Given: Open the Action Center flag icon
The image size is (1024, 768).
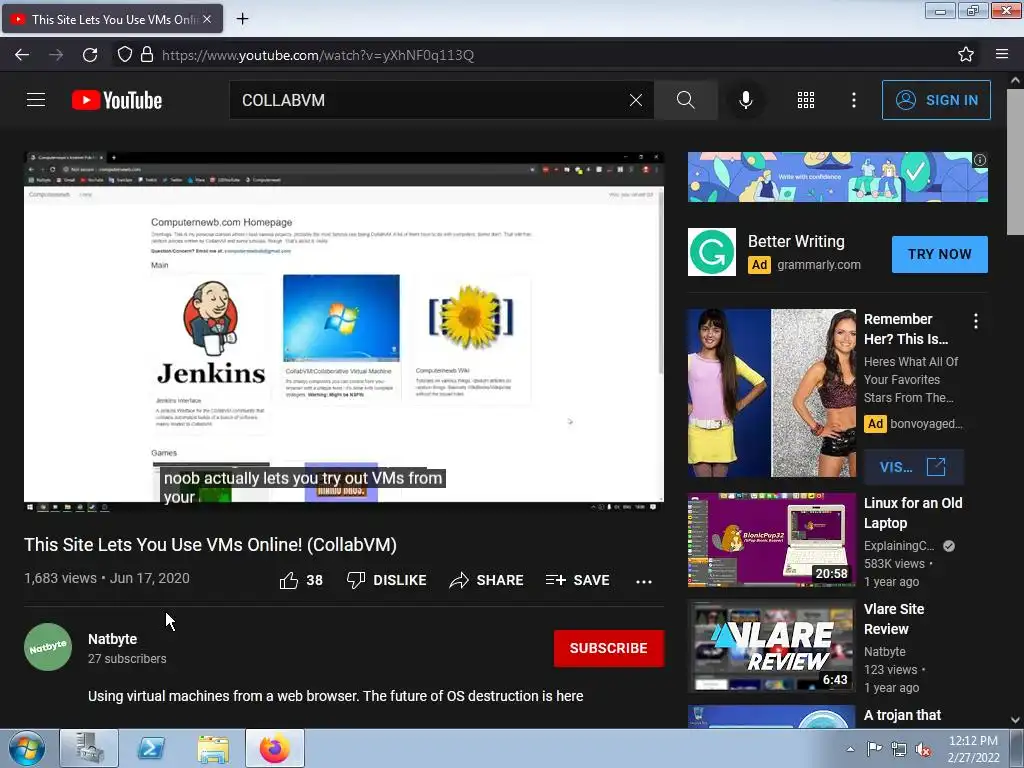Looking at the screenshot, I should click(x=874, y=749).
